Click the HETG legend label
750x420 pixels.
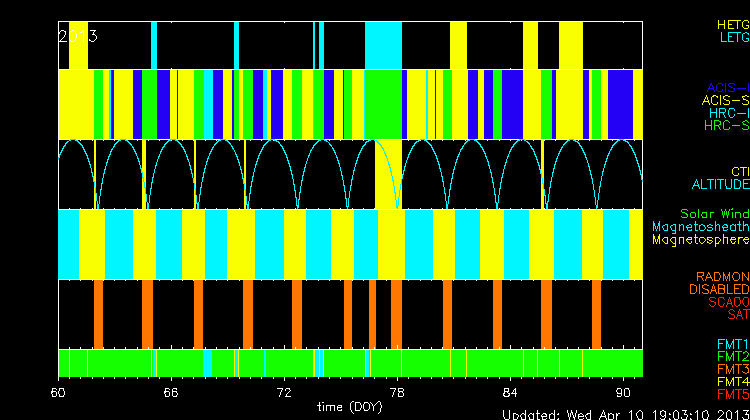pyautogui.click(x=732, y=23)
